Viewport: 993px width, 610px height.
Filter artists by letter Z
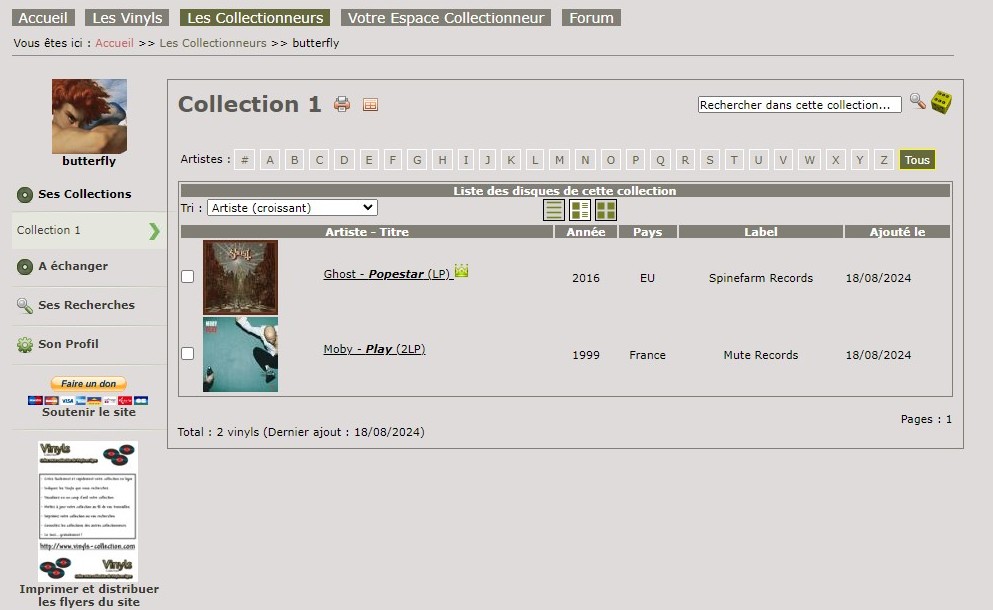[x=884, y=160]
